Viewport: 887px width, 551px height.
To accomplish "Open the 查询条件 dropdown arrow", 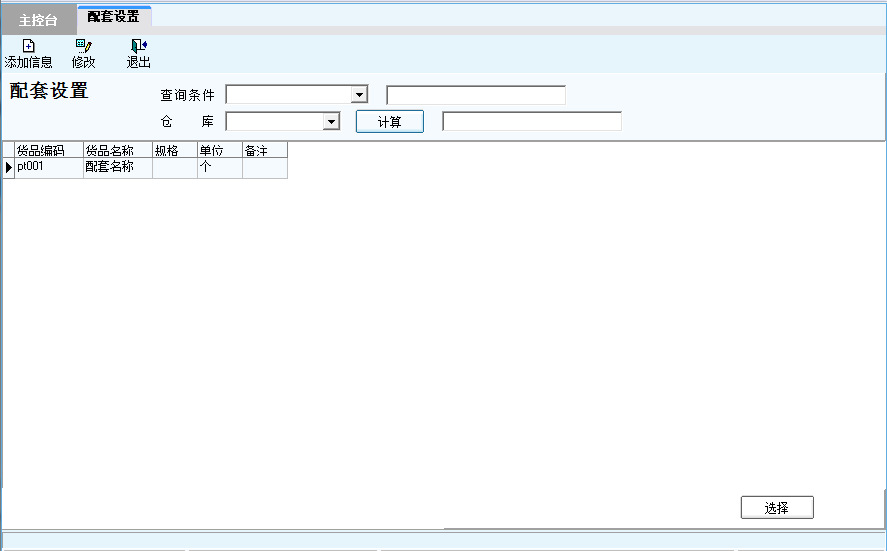I will tap(359, 94).
